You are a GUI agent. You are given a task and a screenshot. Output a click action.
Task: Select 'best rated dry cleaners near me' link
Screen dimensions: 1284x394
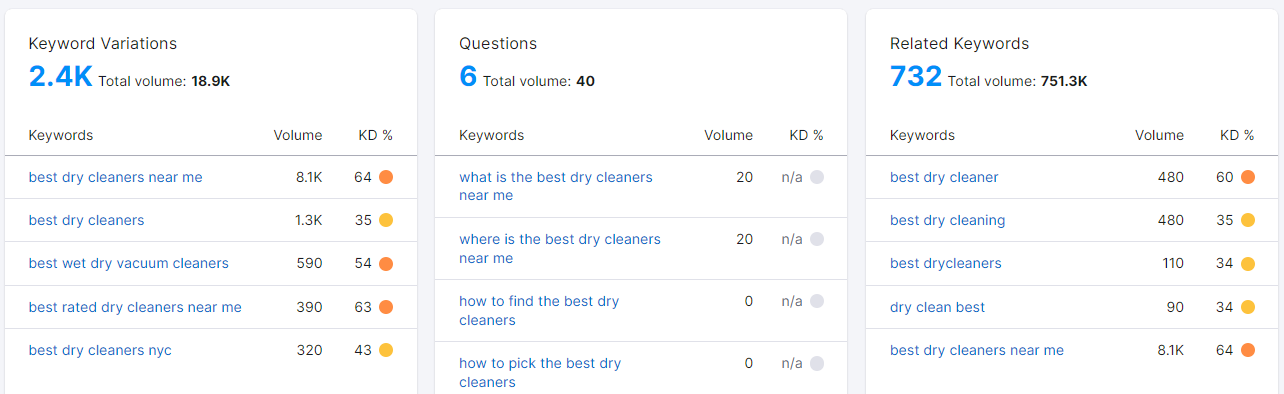point(135,307)
